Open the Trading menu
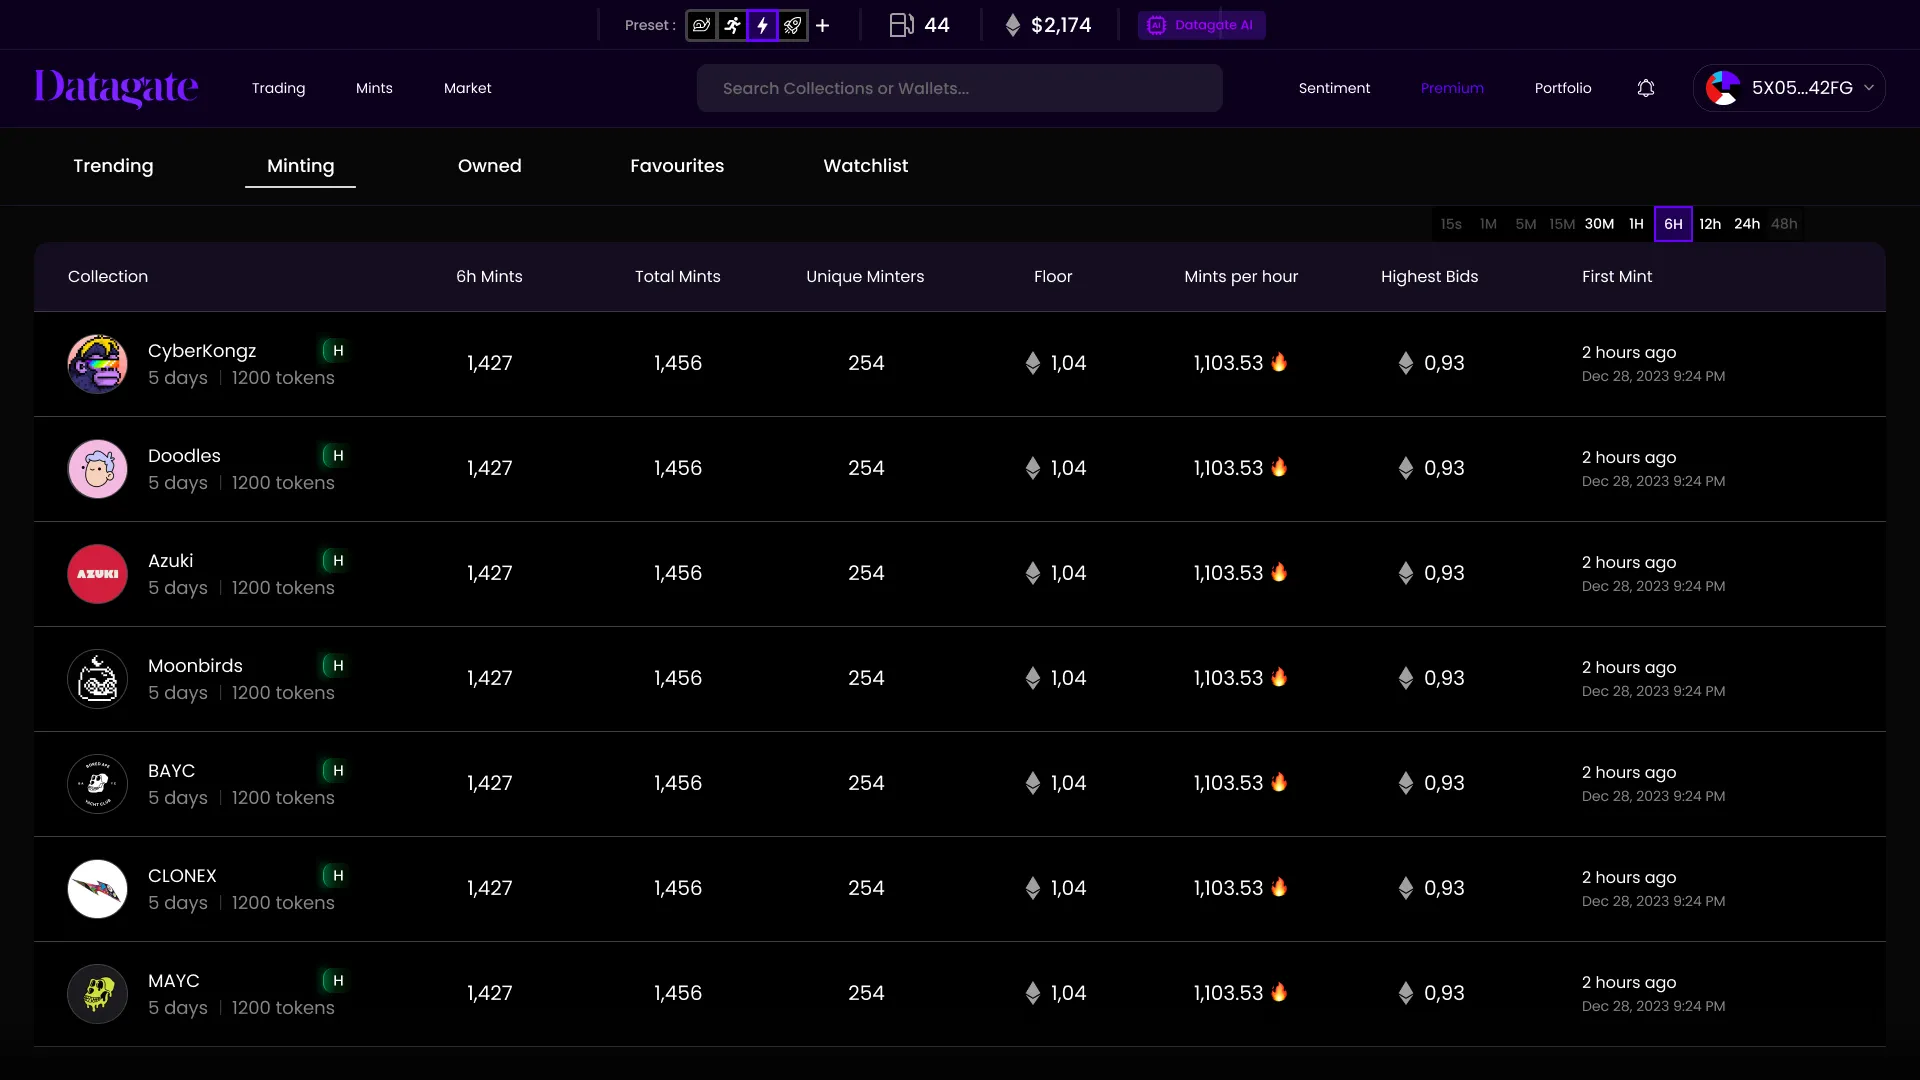 (279, 88)
